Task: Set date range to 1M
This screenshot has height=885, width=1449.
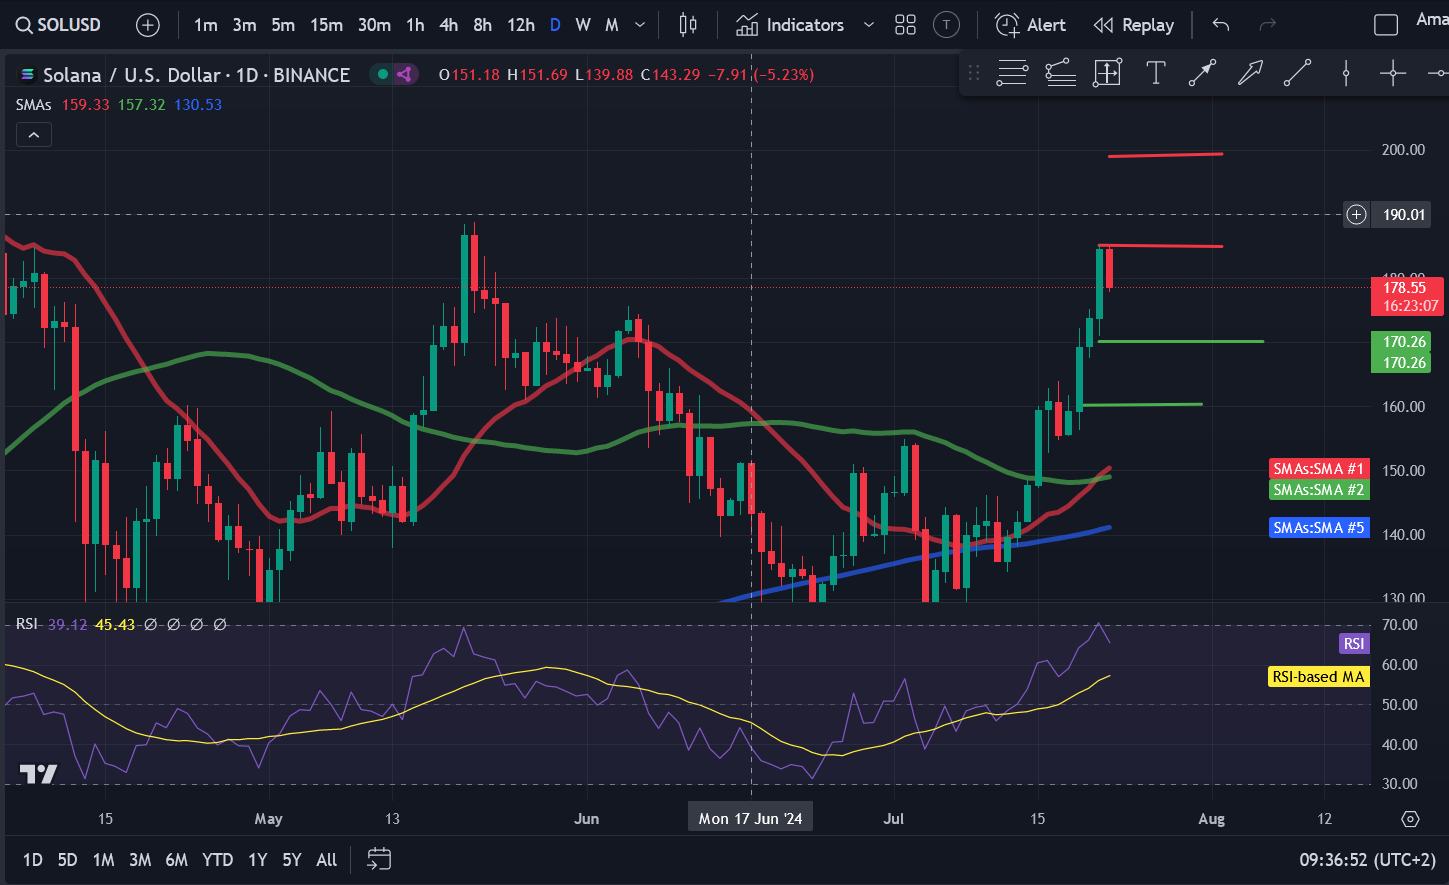Action: click(103, 859)
